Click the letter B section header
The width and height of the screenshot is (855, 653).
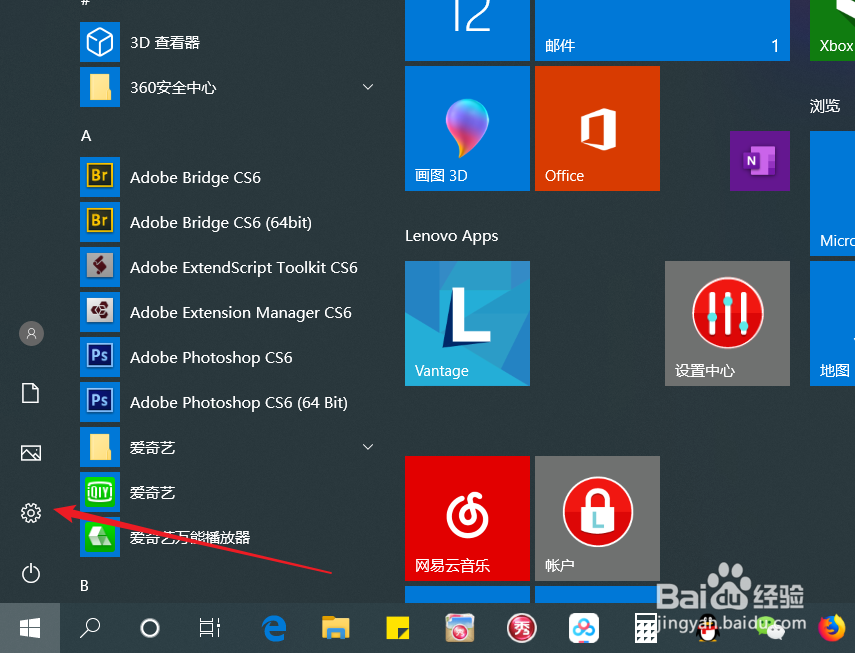[x=85, y=585]
